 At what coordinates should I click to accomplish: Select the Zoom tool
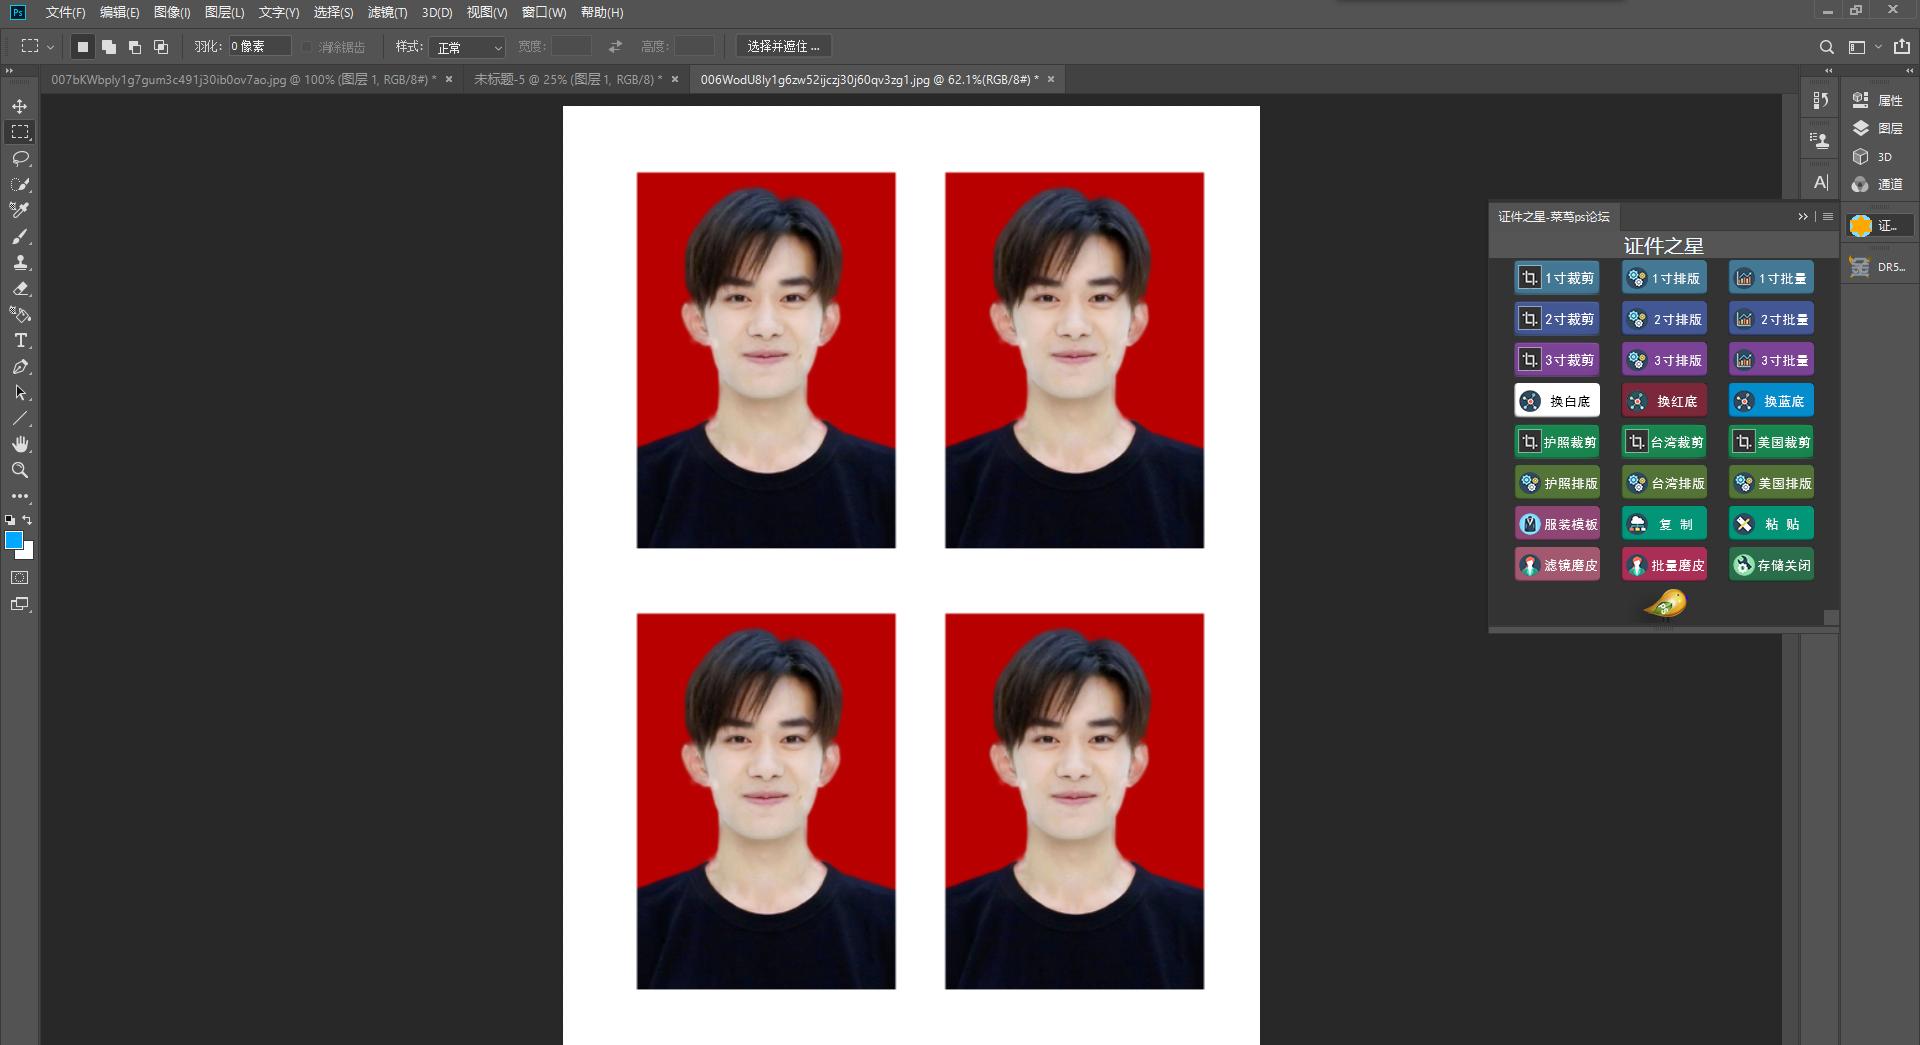pos(18,470)
